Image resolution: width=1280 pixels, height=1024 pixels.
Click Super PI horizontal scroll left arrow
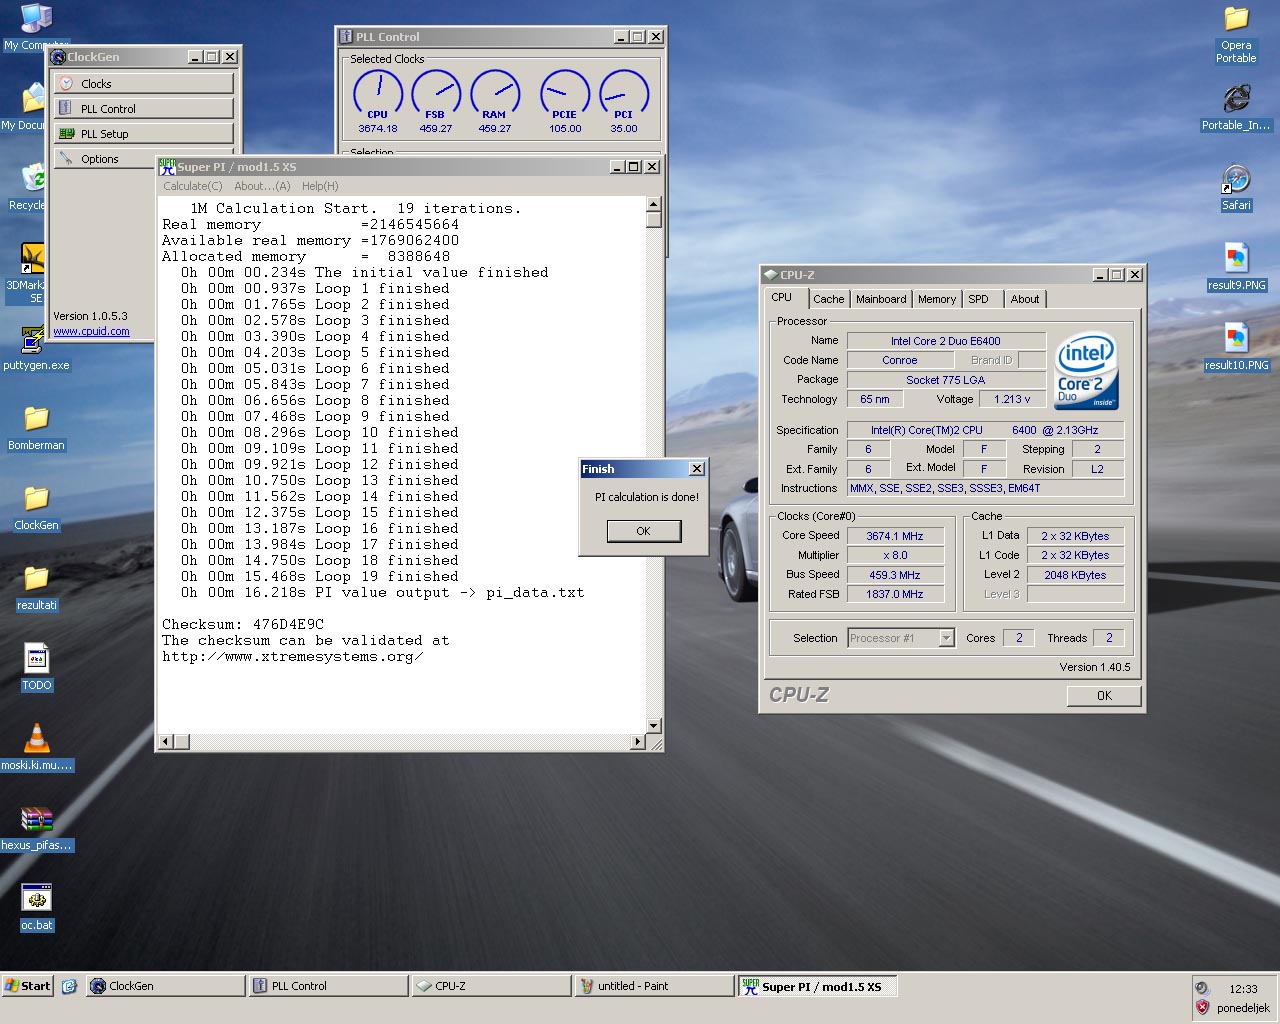[166, 742]
